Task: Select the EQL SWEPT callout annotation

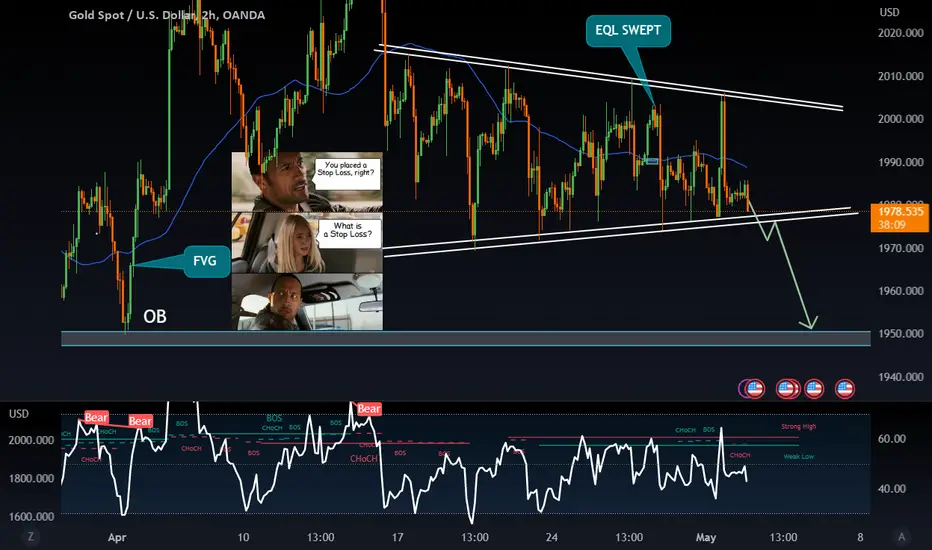Action: [628, 30]
